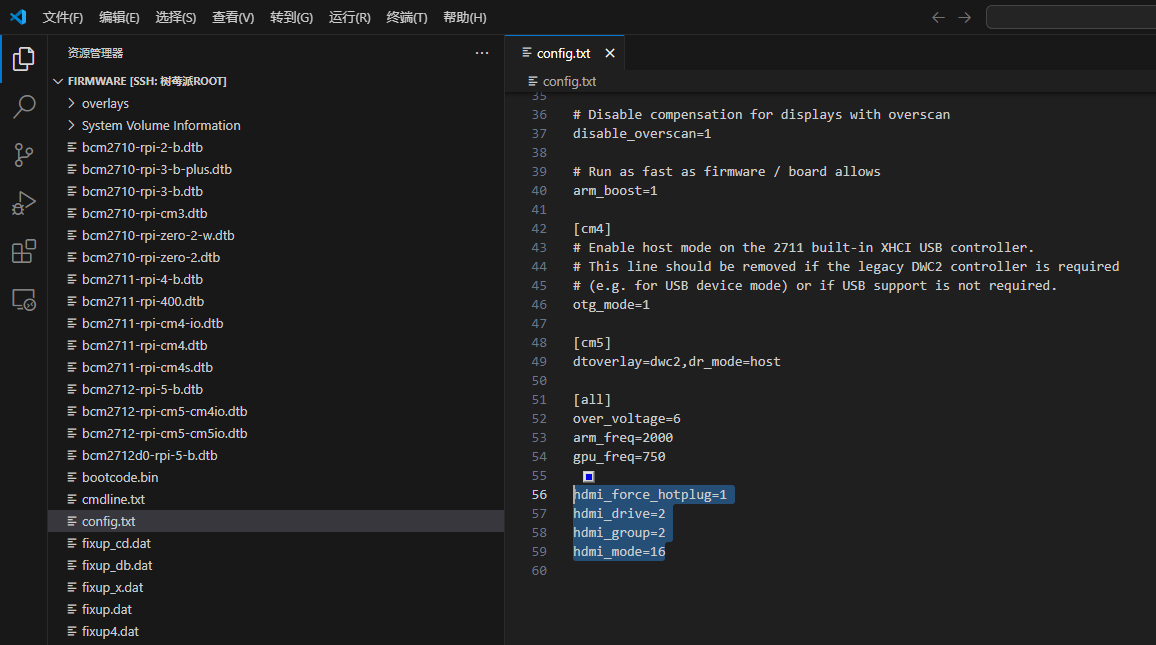Open the Extensions view icon
Screen dimensions: 1156x645
pos(24,251)
